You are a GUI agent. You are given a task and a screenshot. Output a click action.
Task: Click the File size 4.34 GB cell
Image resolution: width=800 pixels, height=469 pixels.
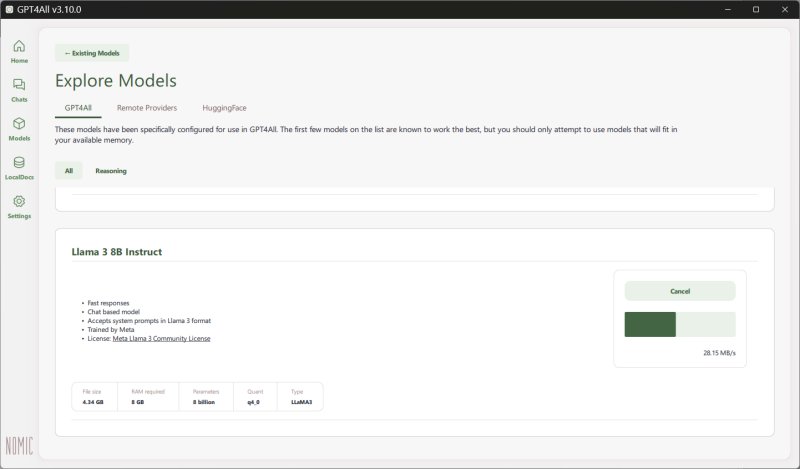[x=94, y=397]
